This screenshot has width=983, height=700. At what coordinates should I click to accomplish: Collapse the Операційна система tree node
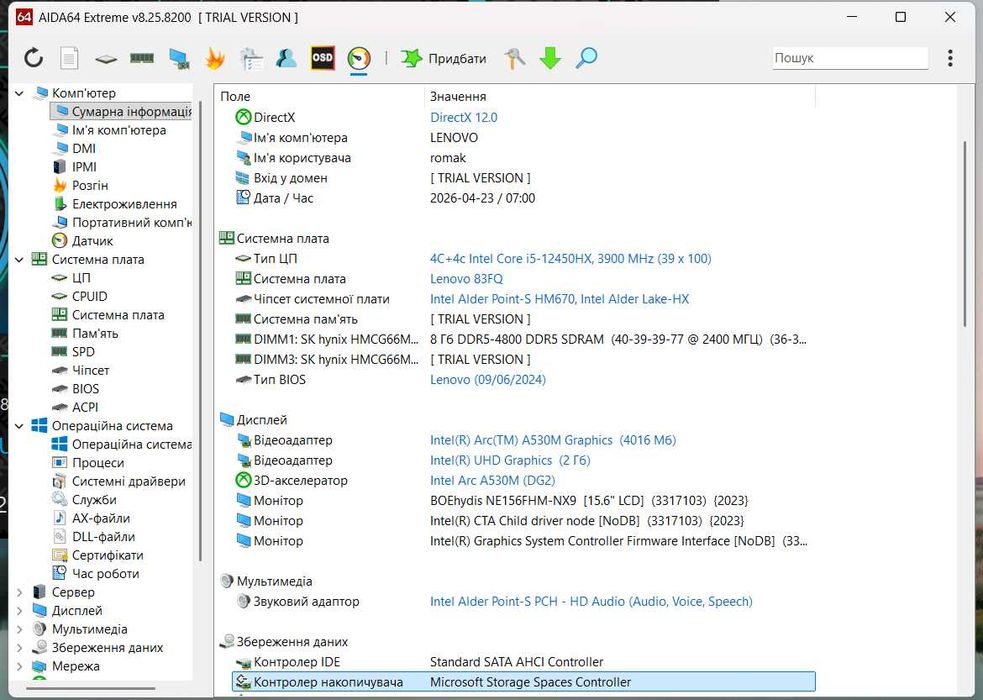point(19,426)
